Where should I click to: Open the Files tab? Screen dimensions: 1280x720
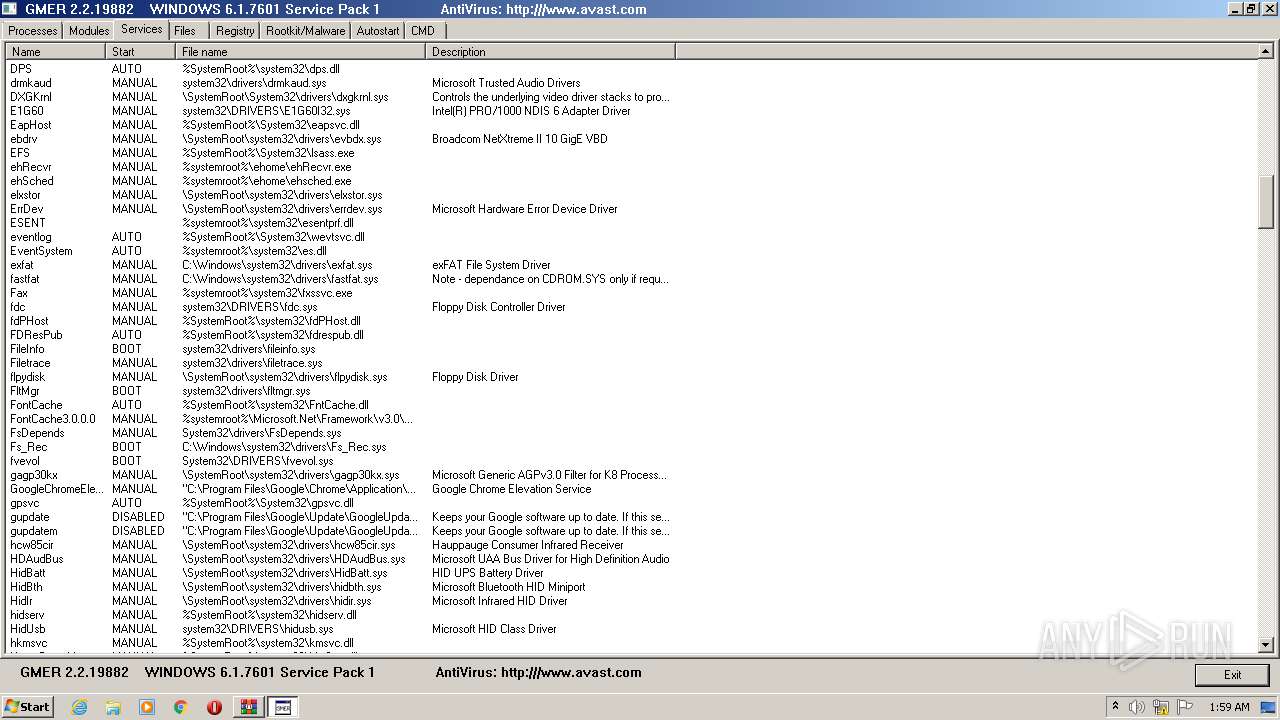tap(185, 31)
